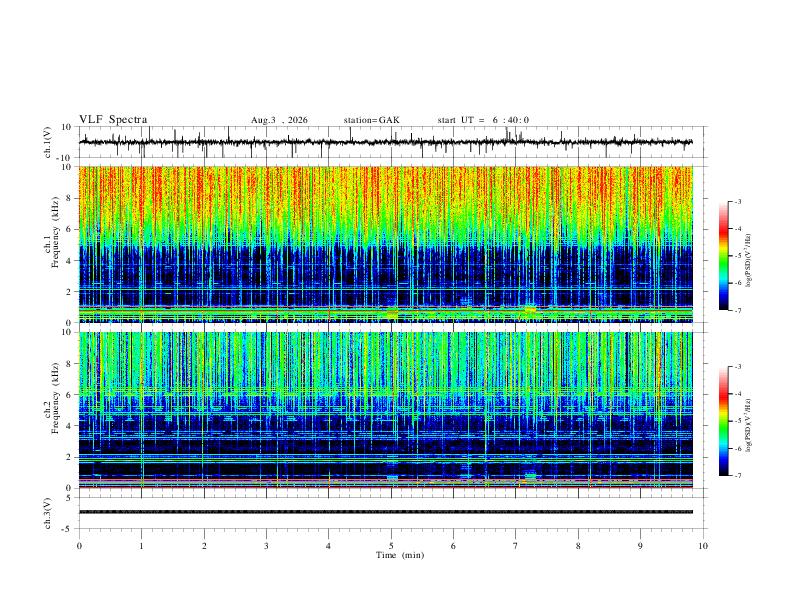Click the 'start UT = 6:40:0' label
This screenshot has width=792, height=612.
(483, 120)
